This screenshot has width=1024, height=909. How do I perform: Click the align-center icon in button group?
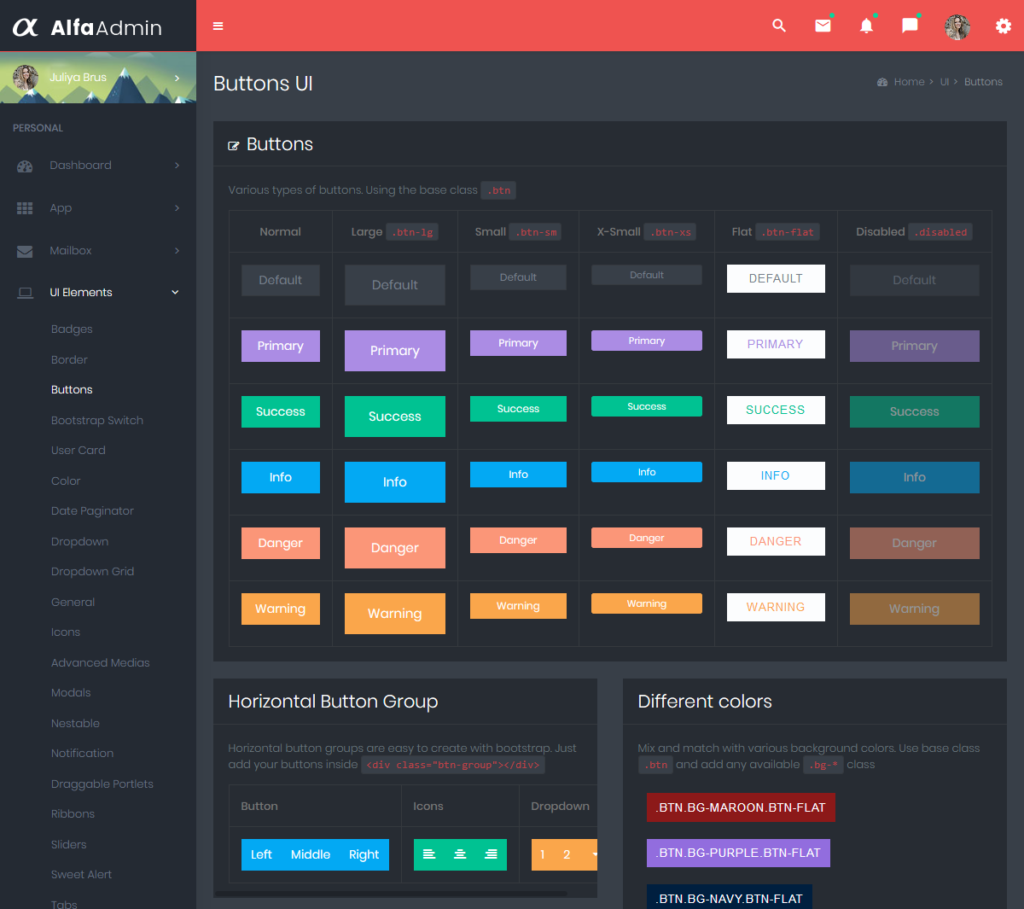coord(460,854)
